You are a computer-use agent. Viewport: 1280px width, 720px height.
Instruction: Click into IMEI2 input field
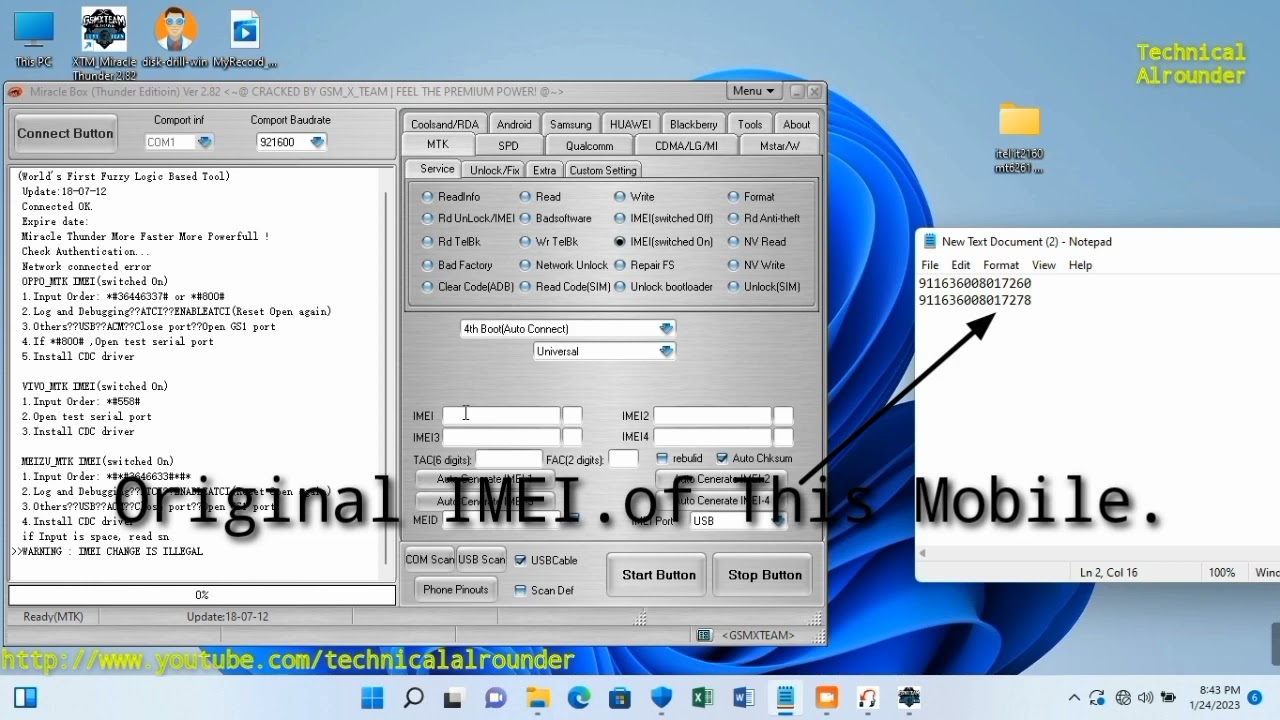pos(712,415)
